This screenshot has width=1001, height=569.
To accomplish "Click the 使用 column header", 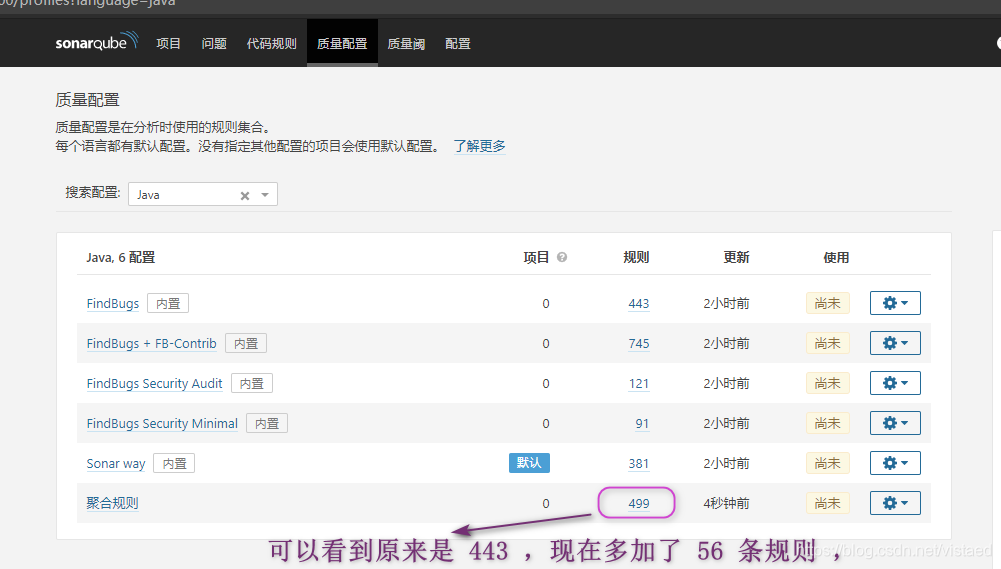I will point(836,257).
